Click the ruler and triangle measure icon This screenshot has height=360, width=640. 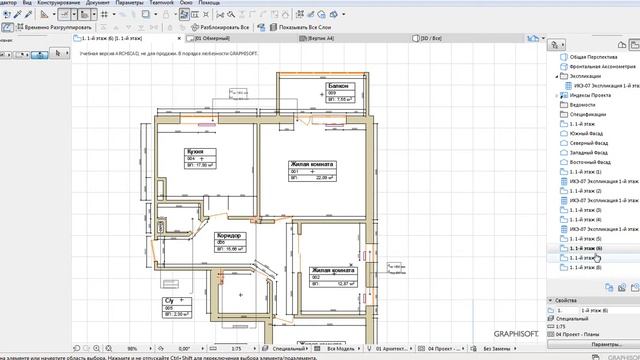44,15
